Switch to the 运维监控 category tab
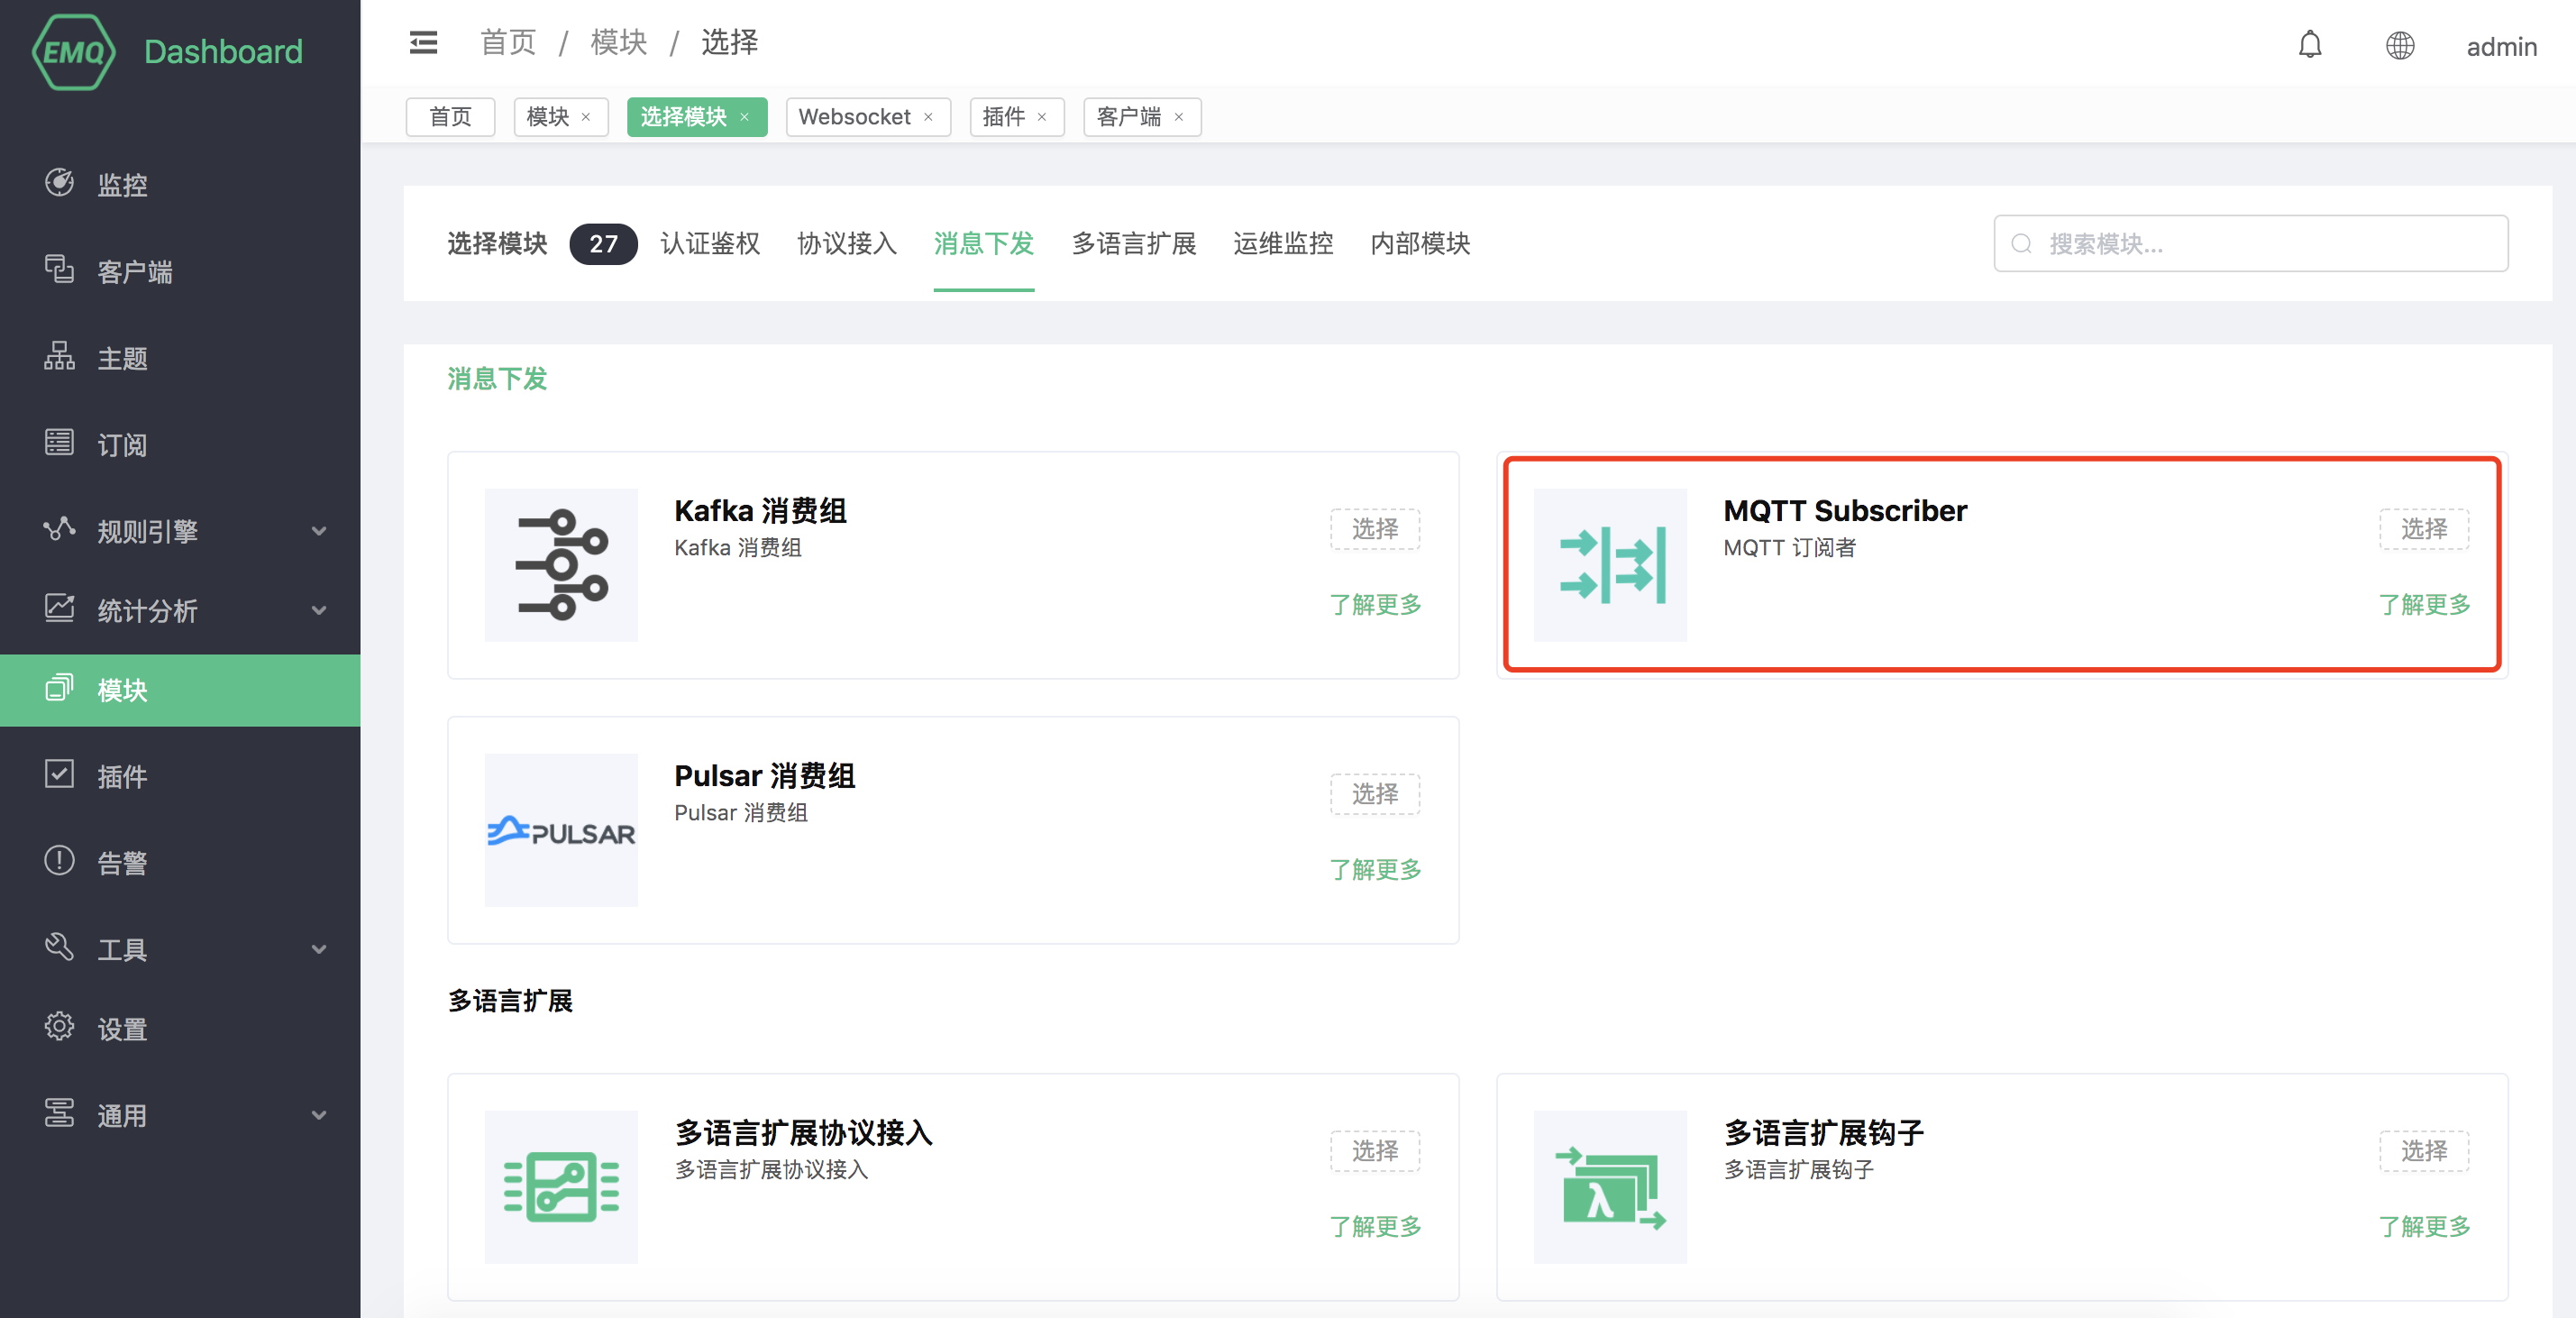Screen dimensions: 2576x1318 [1283, 244]
